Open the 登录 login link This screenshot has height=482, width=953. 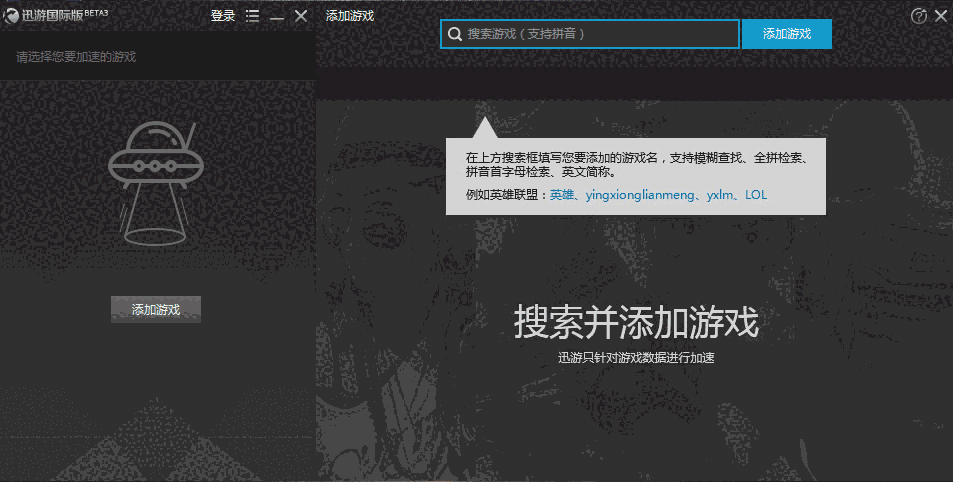tap(222, 16)
